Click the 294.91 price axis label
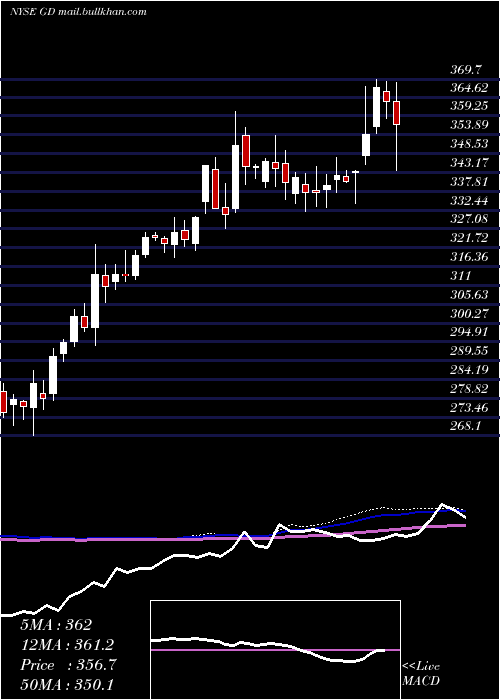This screenshot has height=700, width=500. point(469,332)
